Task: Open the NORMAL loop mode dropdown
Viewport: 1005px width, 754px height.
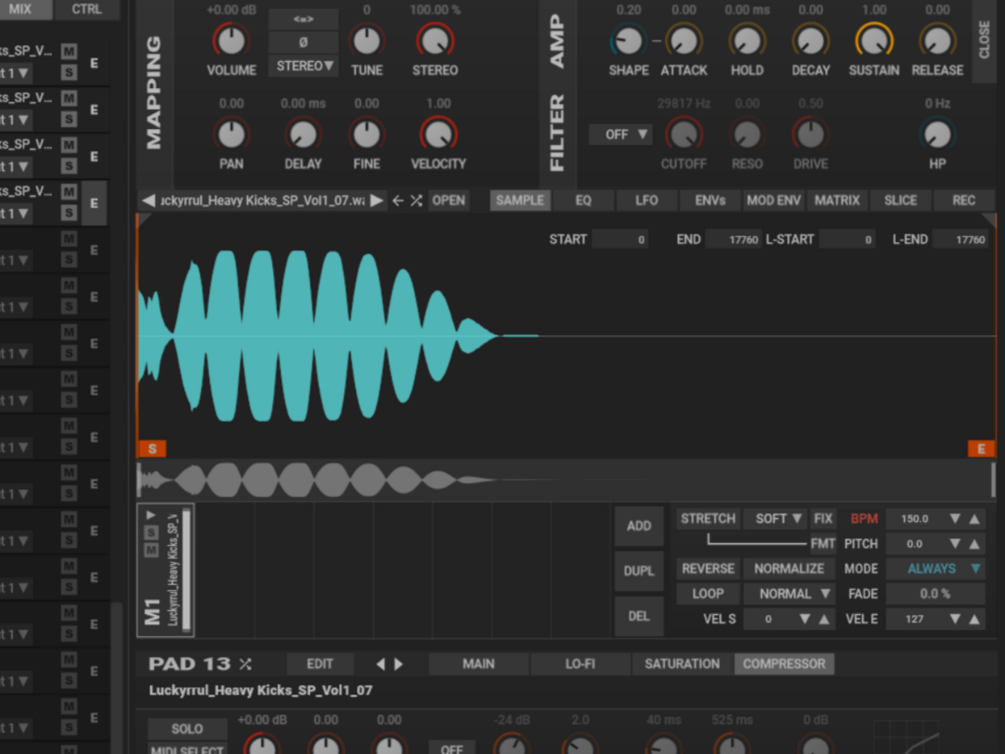Action: [x=789, y=594]
